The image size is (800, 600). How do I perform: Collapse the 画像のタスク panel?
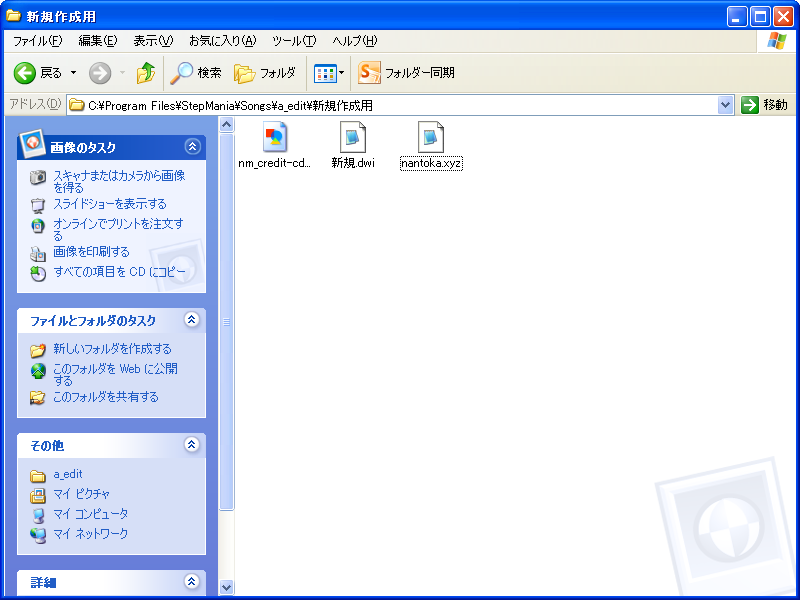[192, 147]
